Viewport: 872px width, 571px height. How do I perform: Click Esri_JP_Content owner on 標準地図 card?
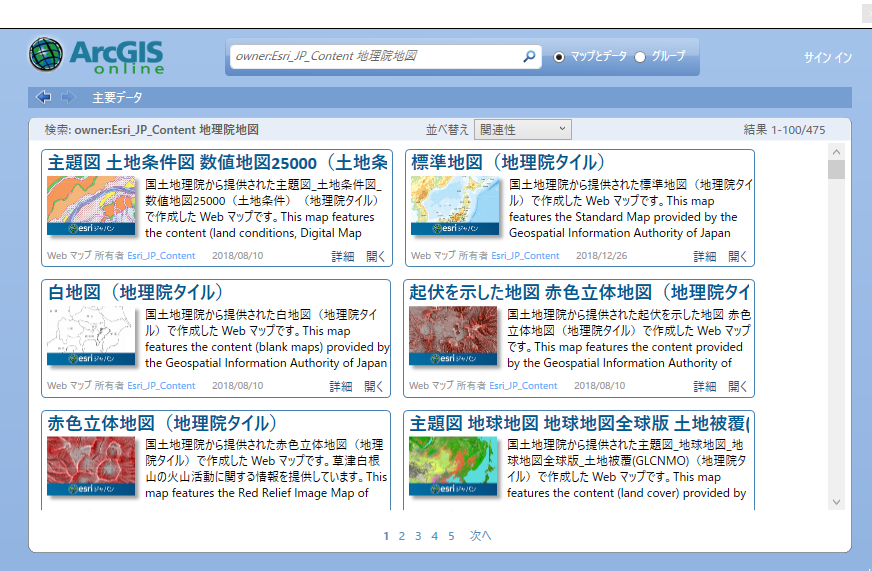[525, 256]
